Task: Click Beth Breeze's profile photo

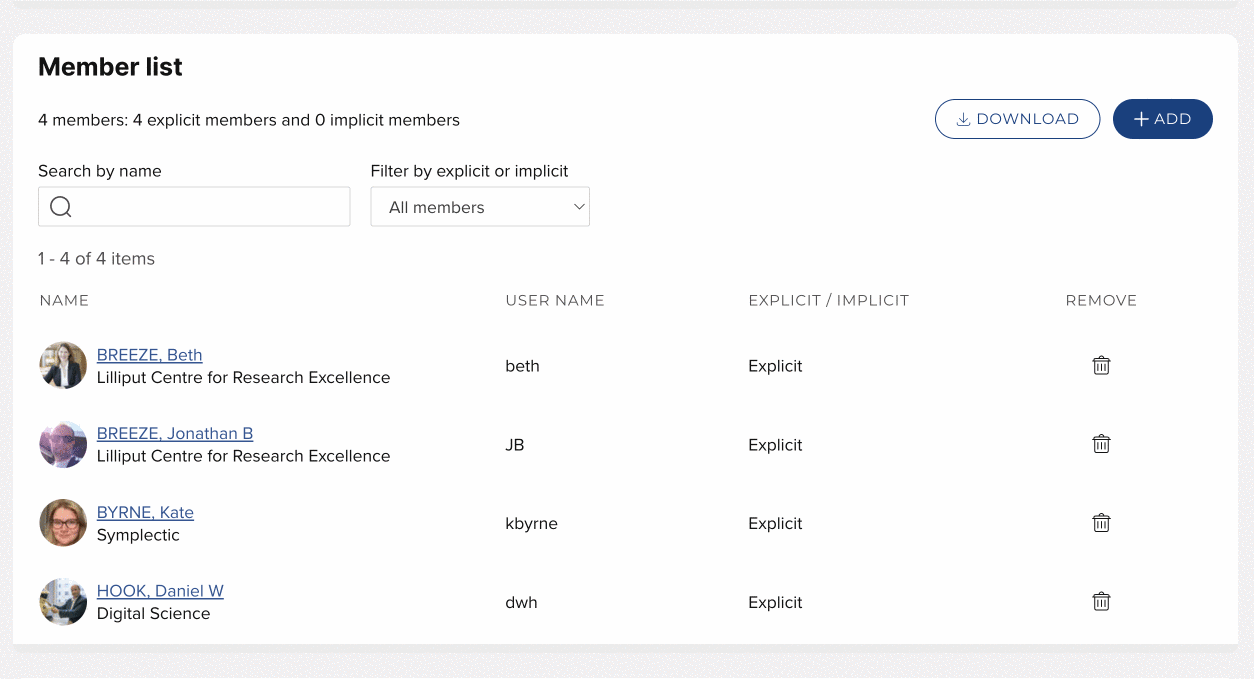Action: click(x=63, y=366)
